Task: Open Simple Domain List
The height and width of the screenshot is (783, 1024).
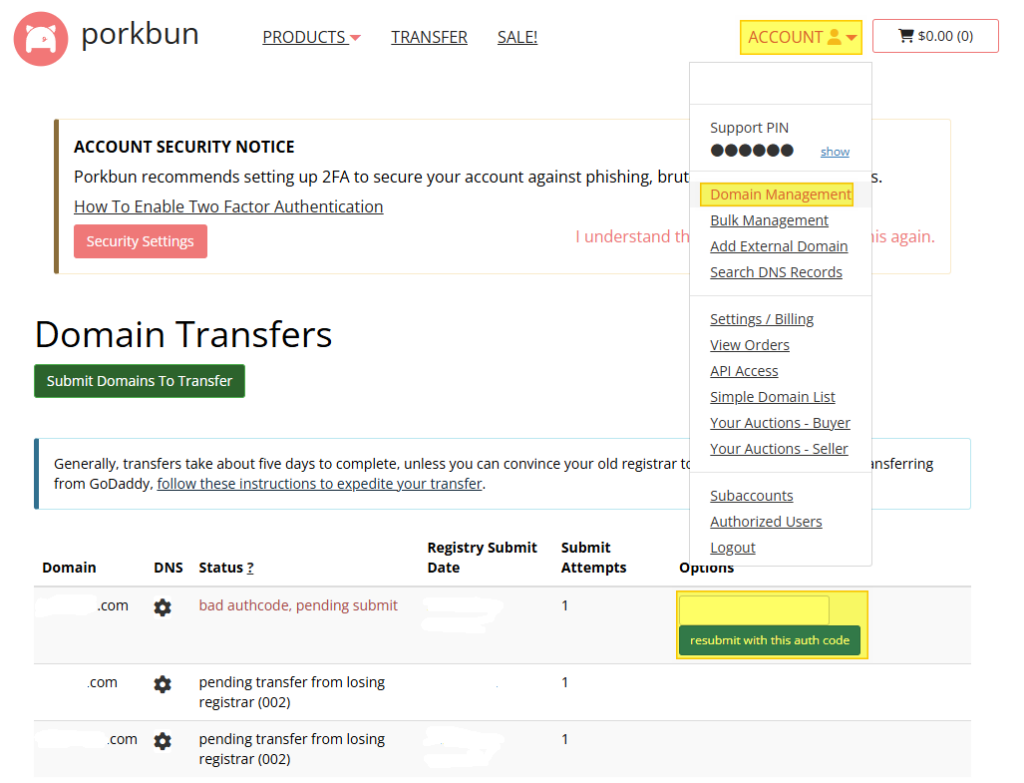Action: (x=773, y=397)
